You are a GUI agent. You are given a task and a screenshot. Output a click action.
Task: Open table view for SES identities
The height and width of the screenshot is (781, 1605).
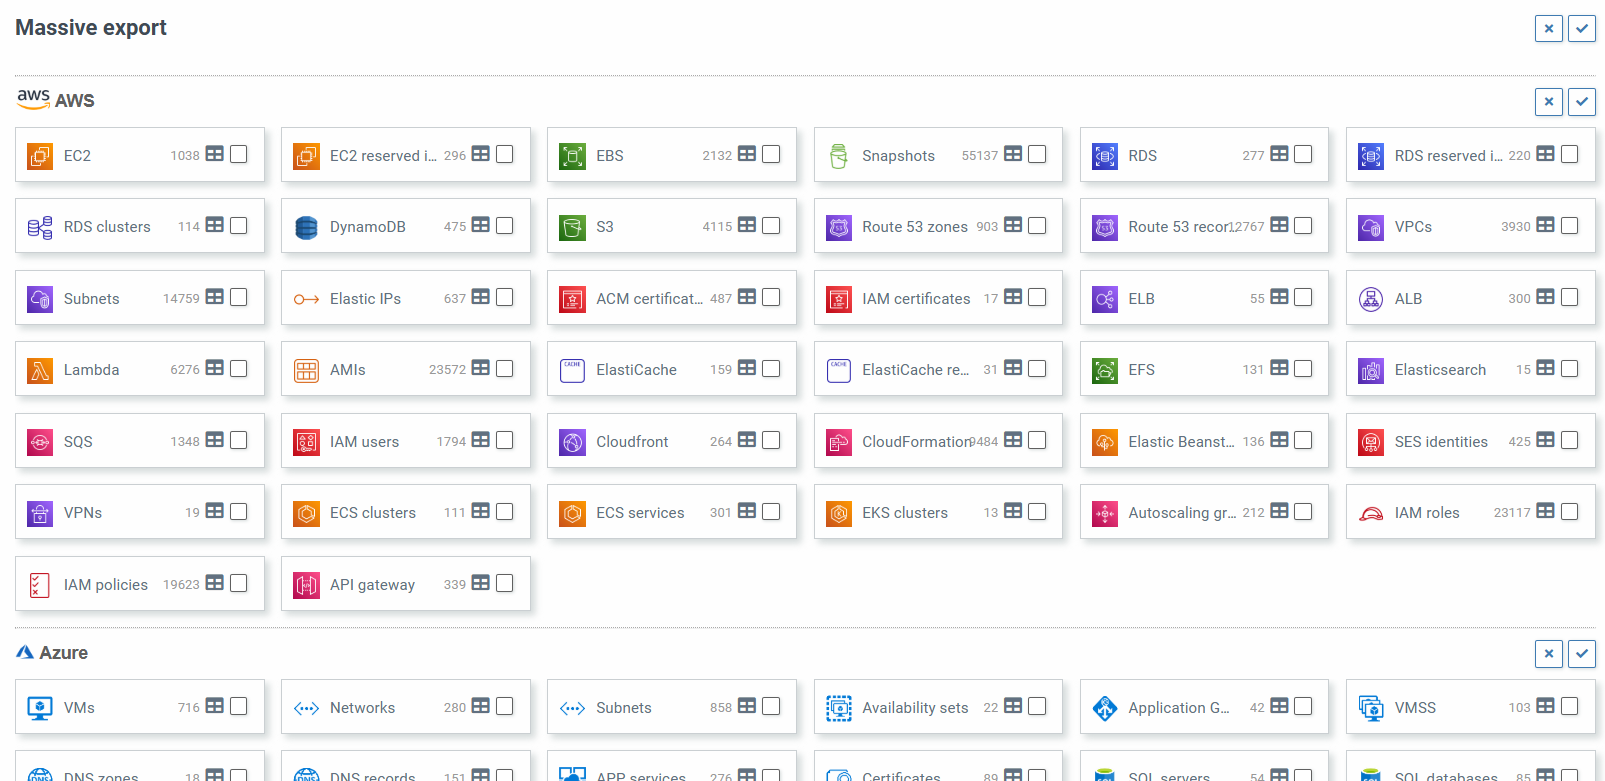point(1546,440)
